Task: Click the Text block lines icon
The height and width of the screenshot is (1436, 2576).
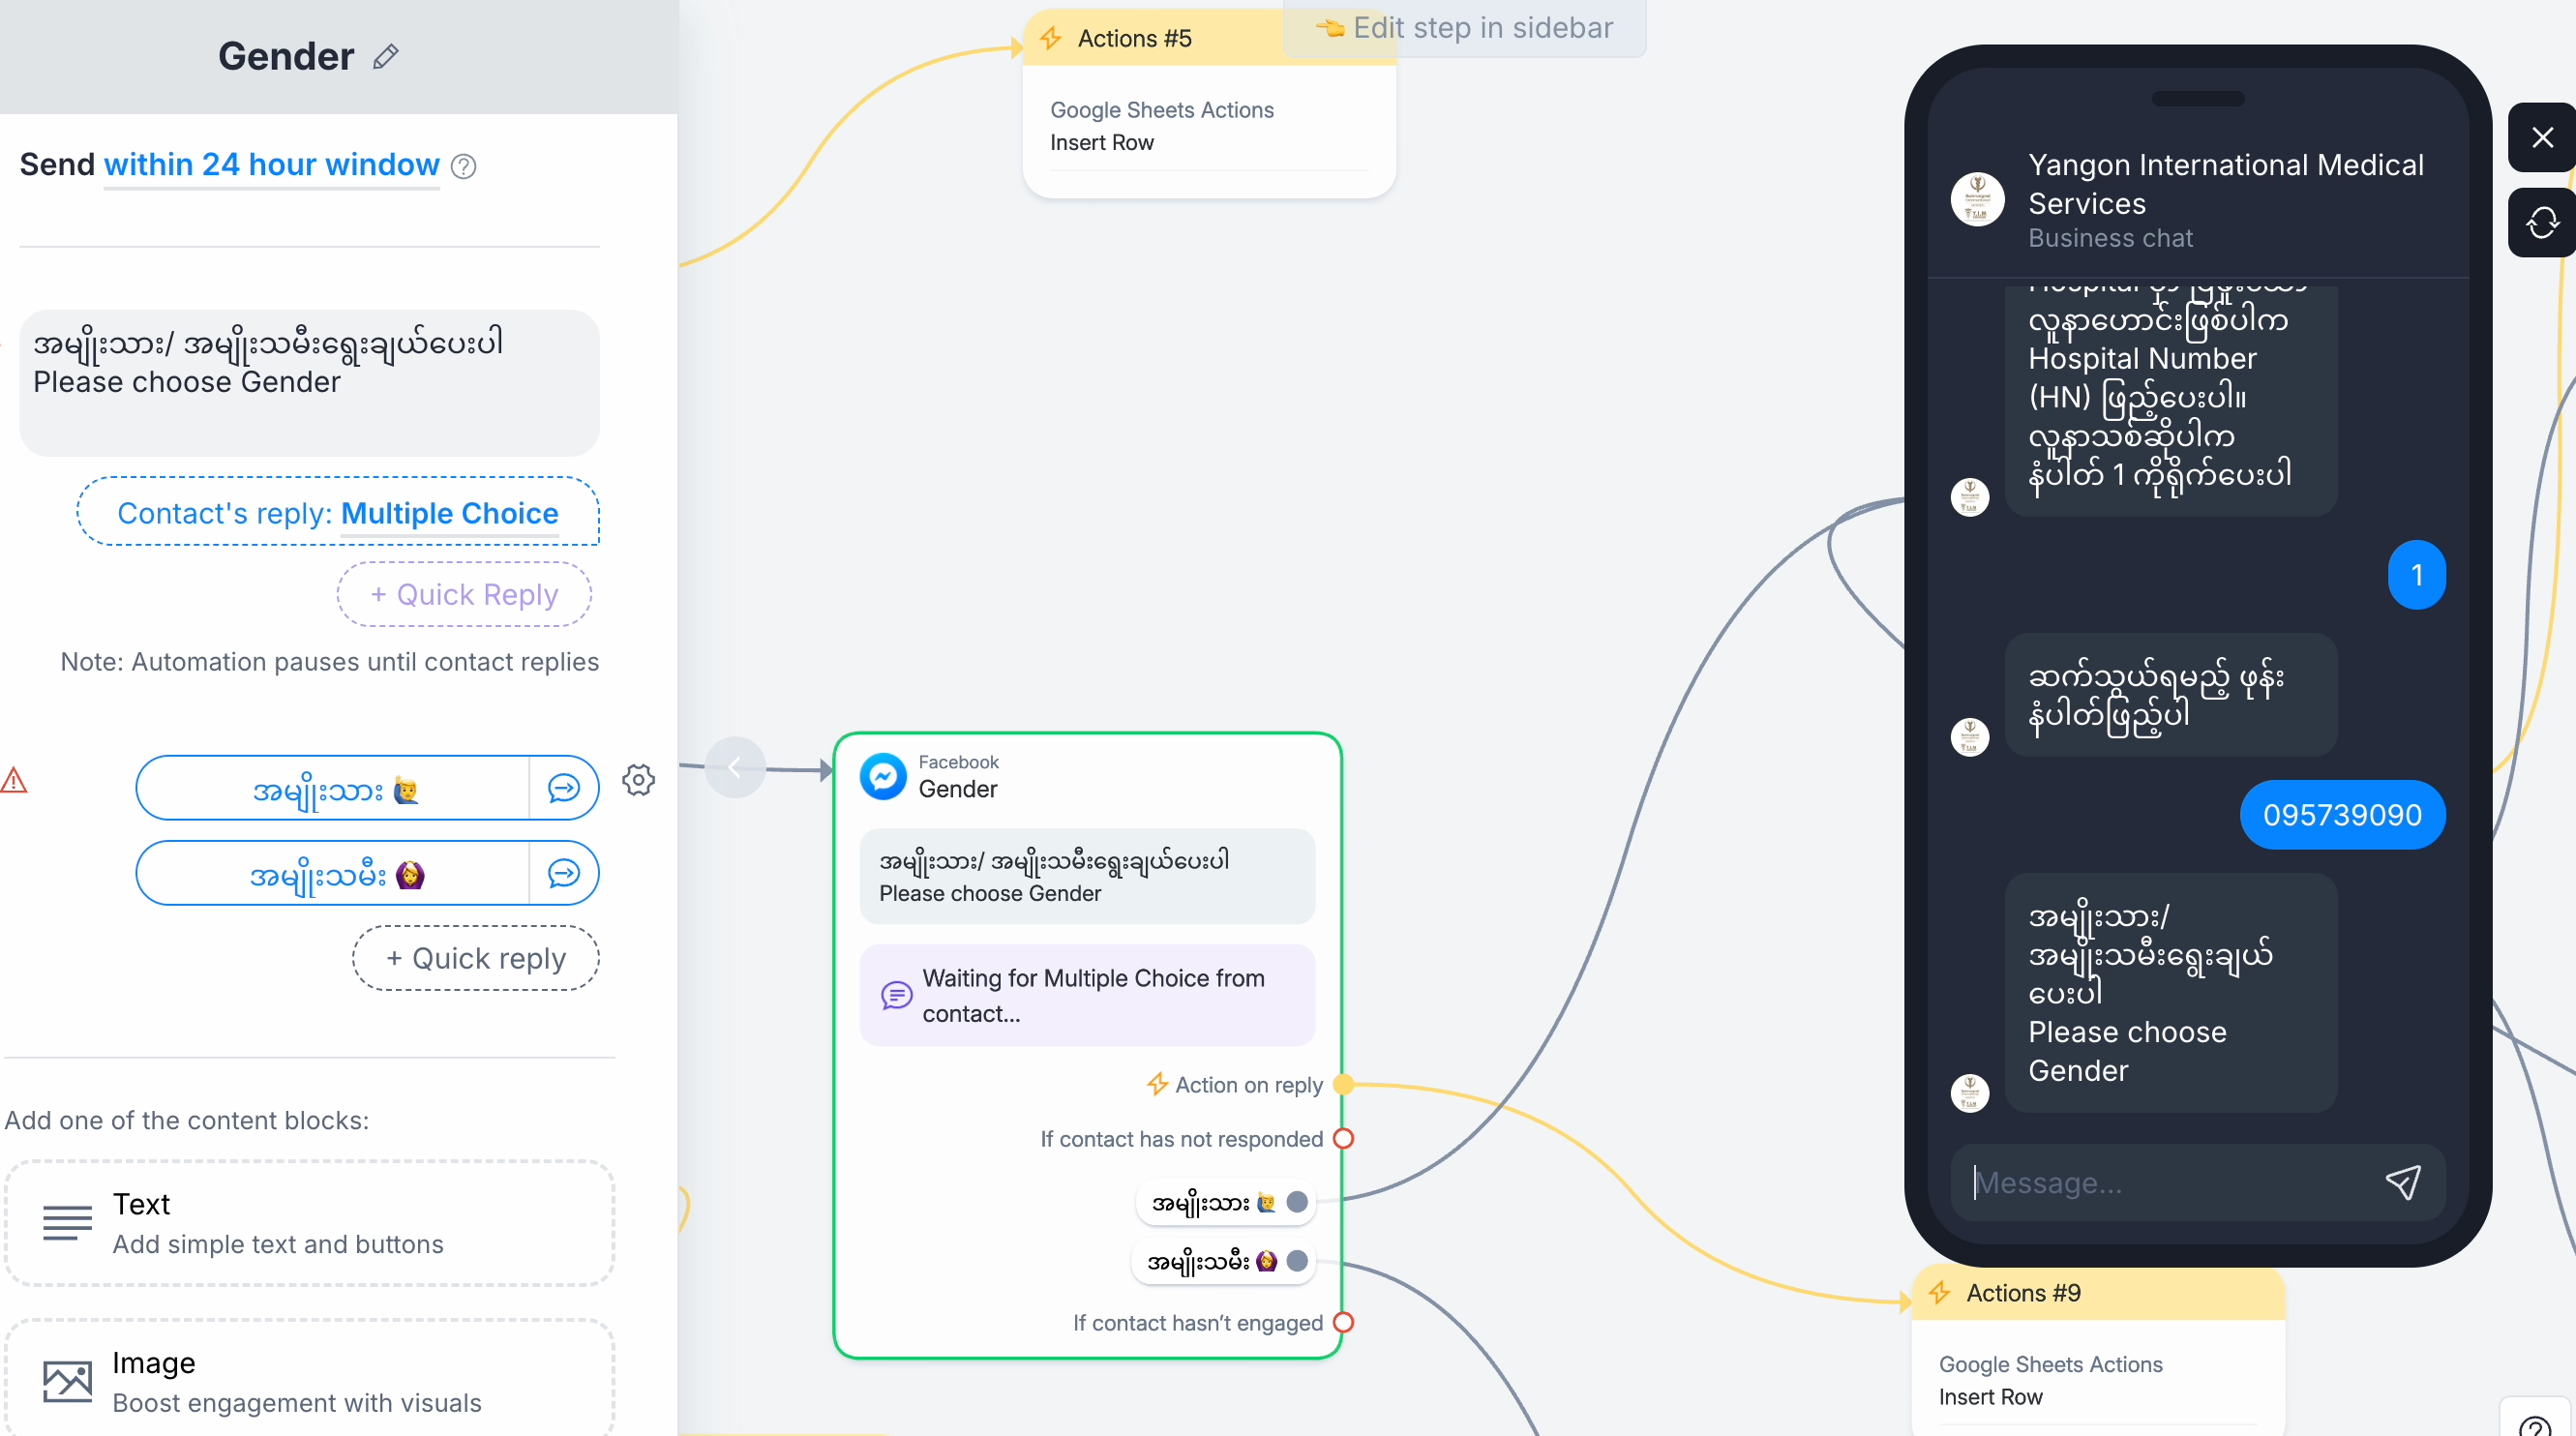Action: point(67,1223)
